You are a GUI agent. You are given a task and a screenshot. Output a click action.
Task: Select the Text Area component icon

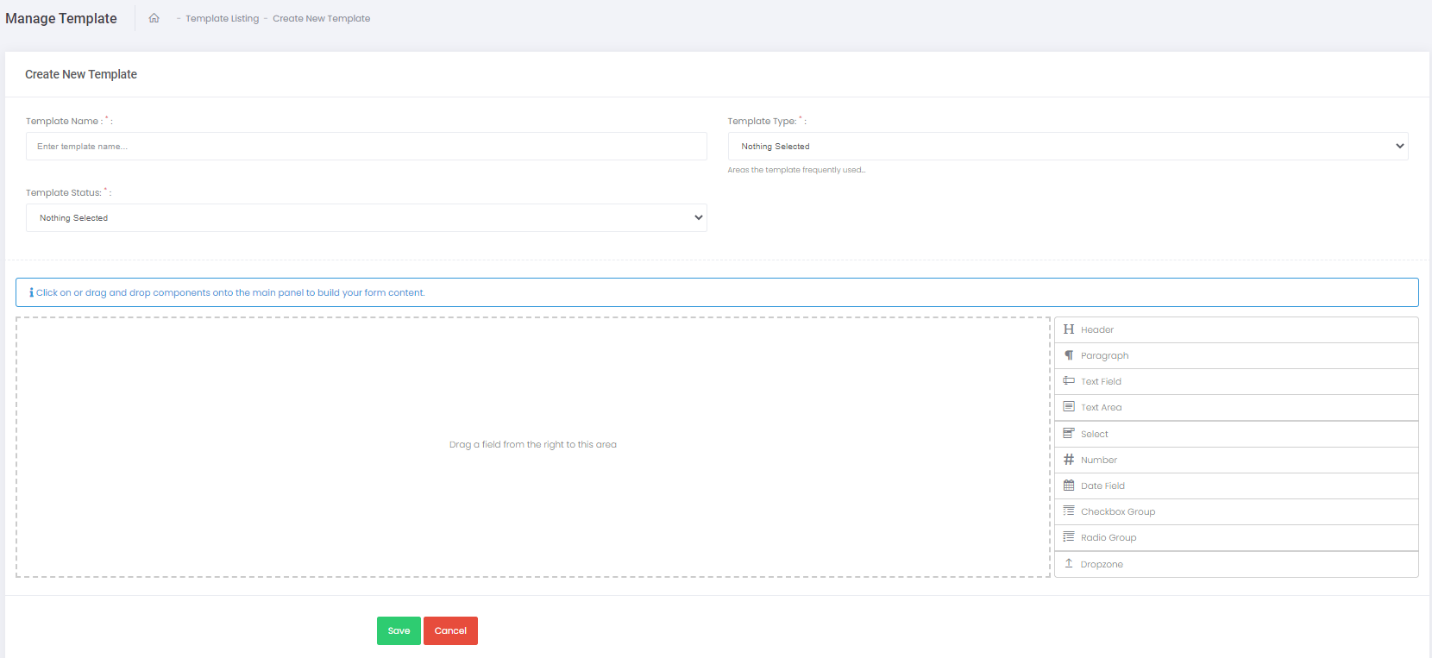(x=1068, y=407)
